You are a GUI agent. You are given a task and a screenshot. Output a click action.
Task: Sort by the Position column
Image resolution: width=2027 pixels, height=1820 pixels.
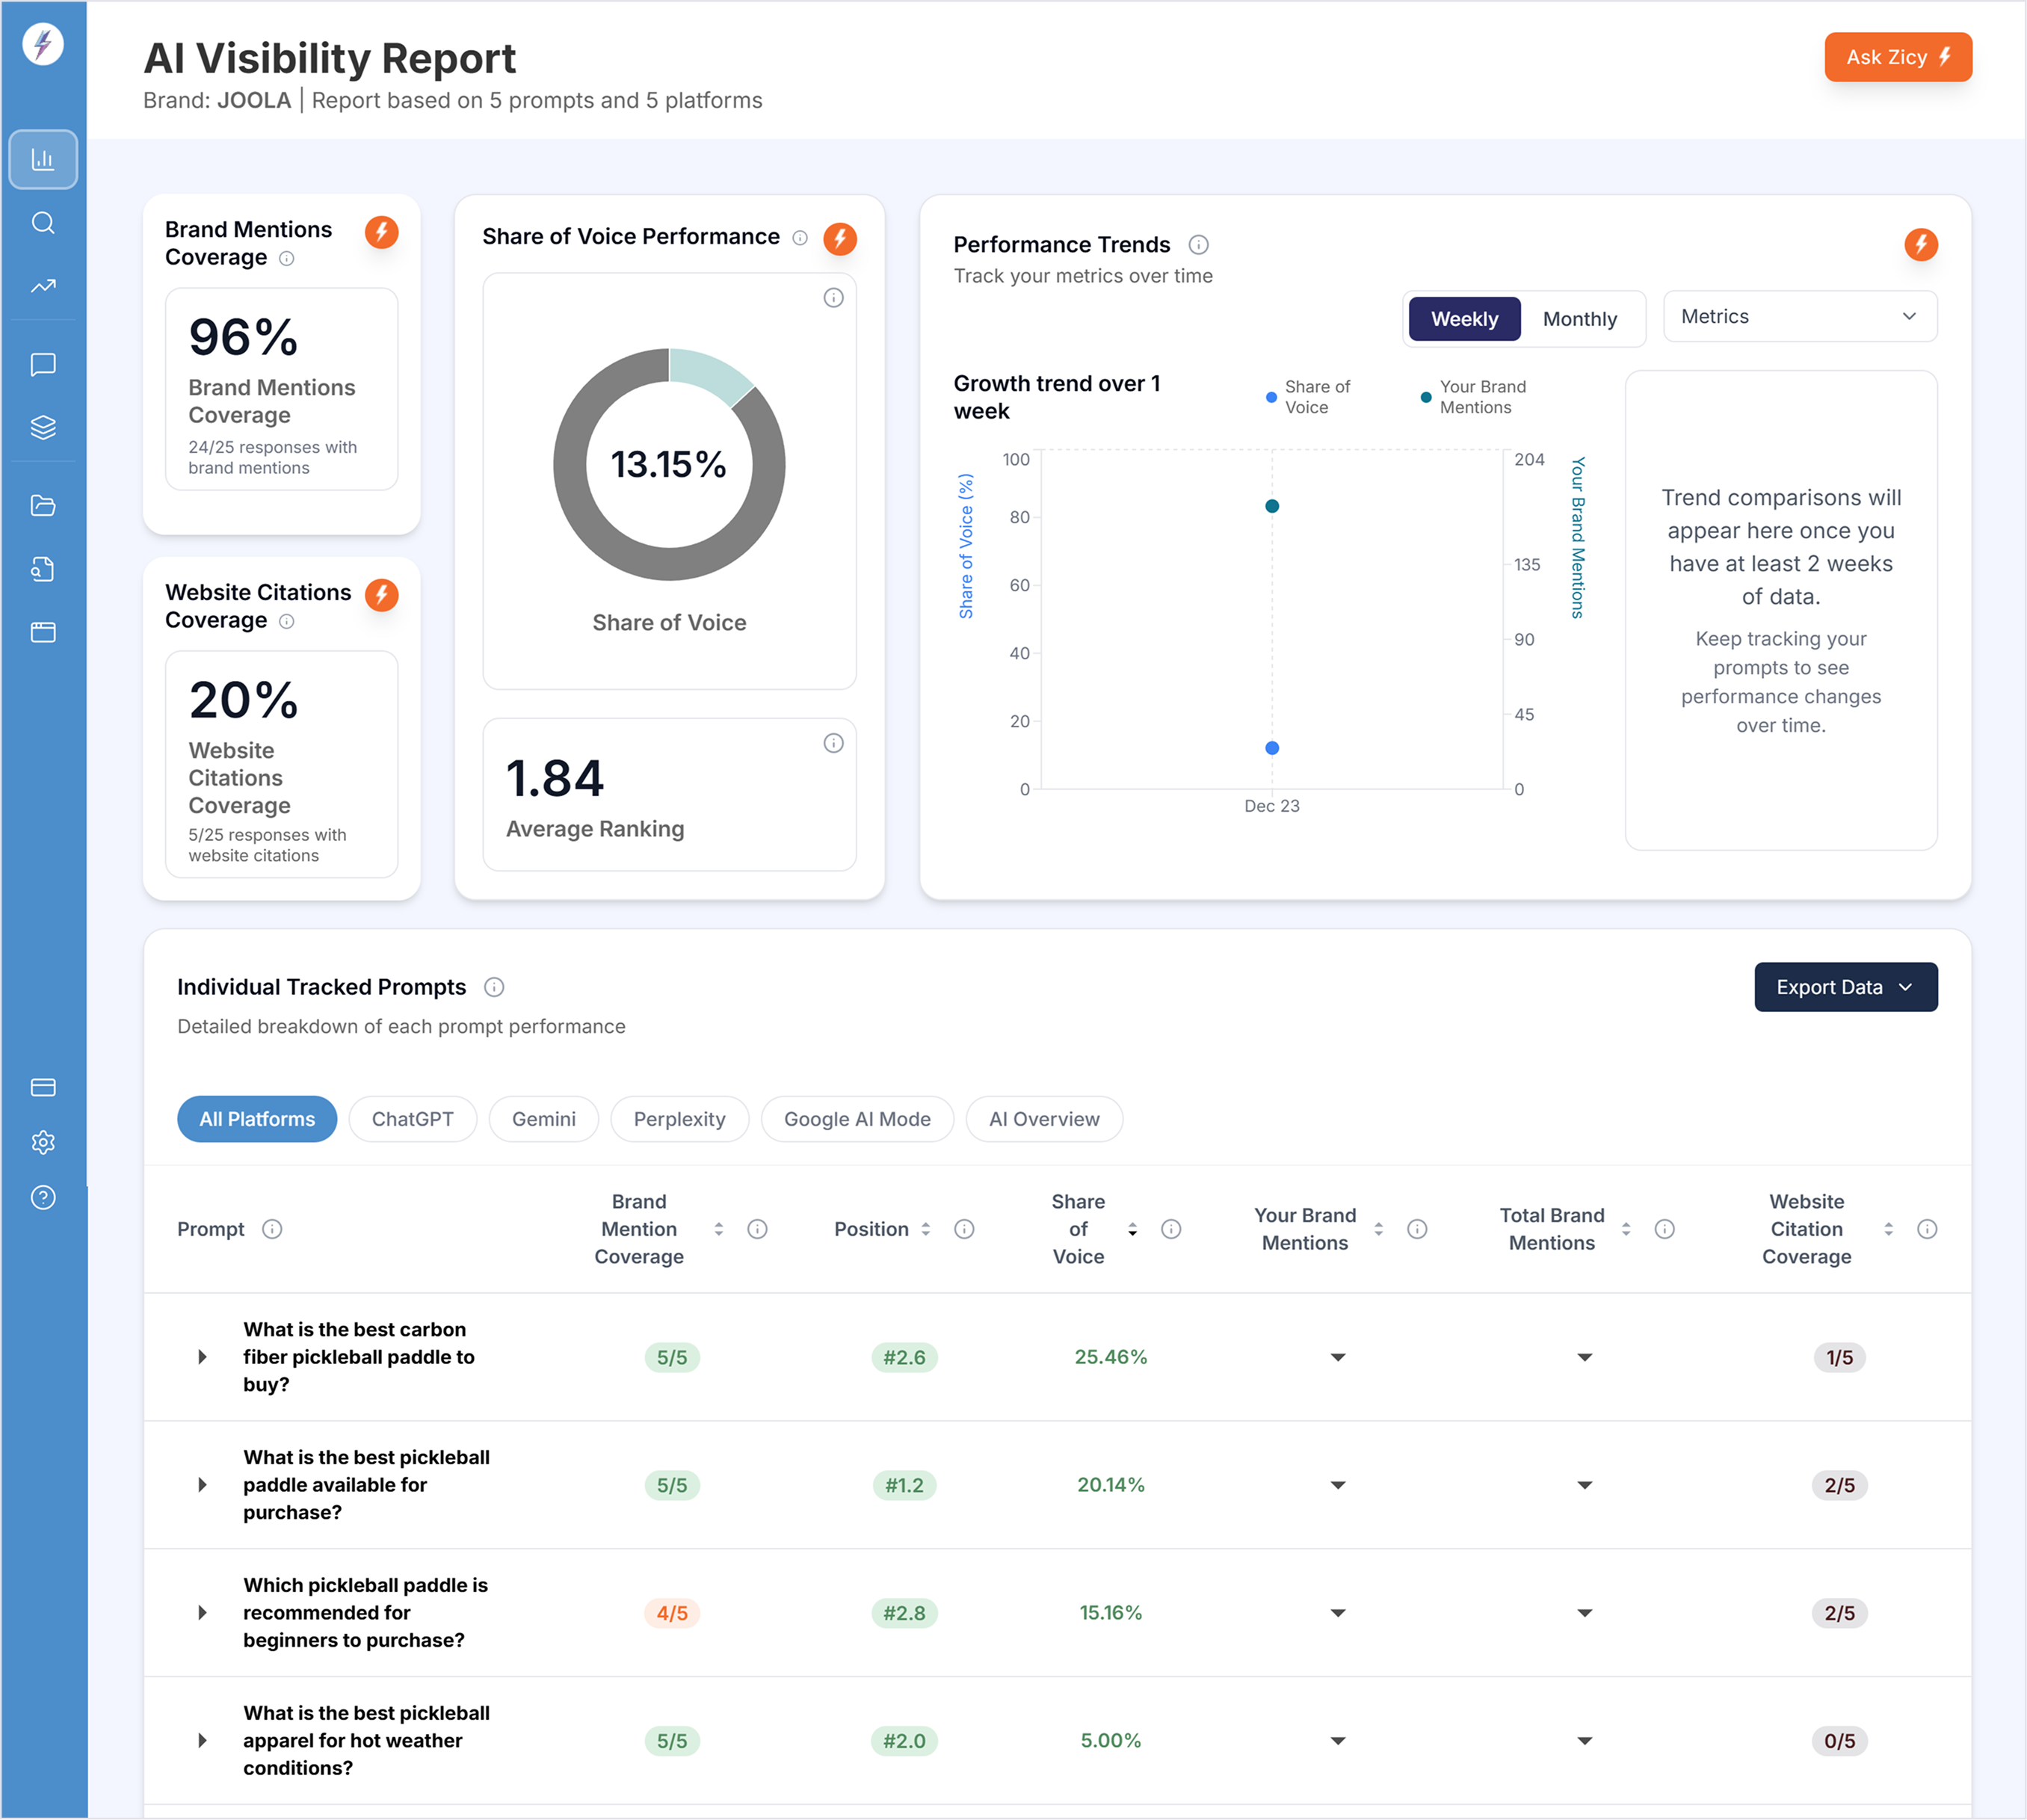[925, 1229]
